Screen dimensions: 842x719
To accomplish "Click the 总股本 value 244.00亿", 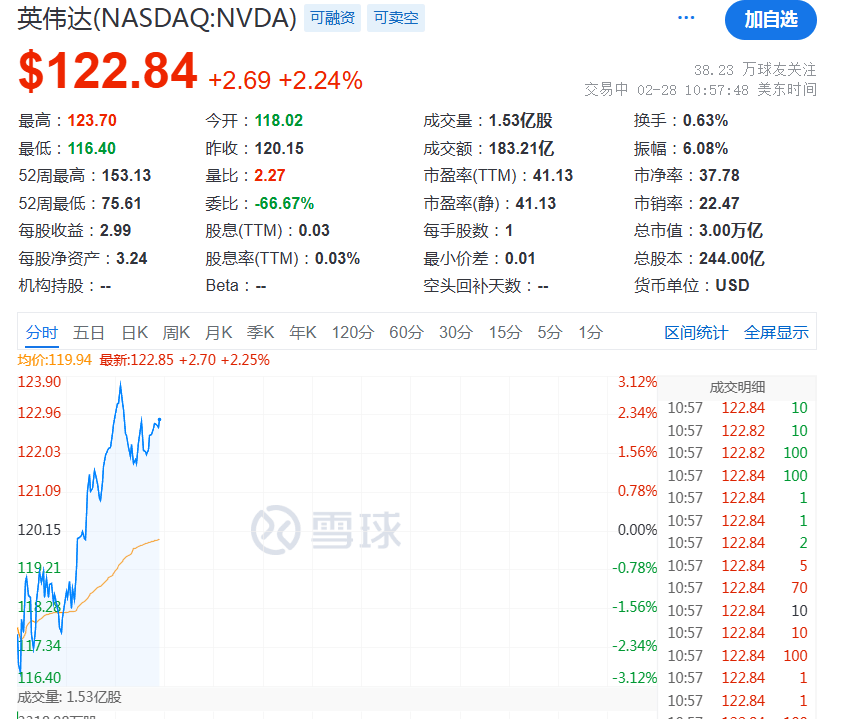I will tap(732, 258).
